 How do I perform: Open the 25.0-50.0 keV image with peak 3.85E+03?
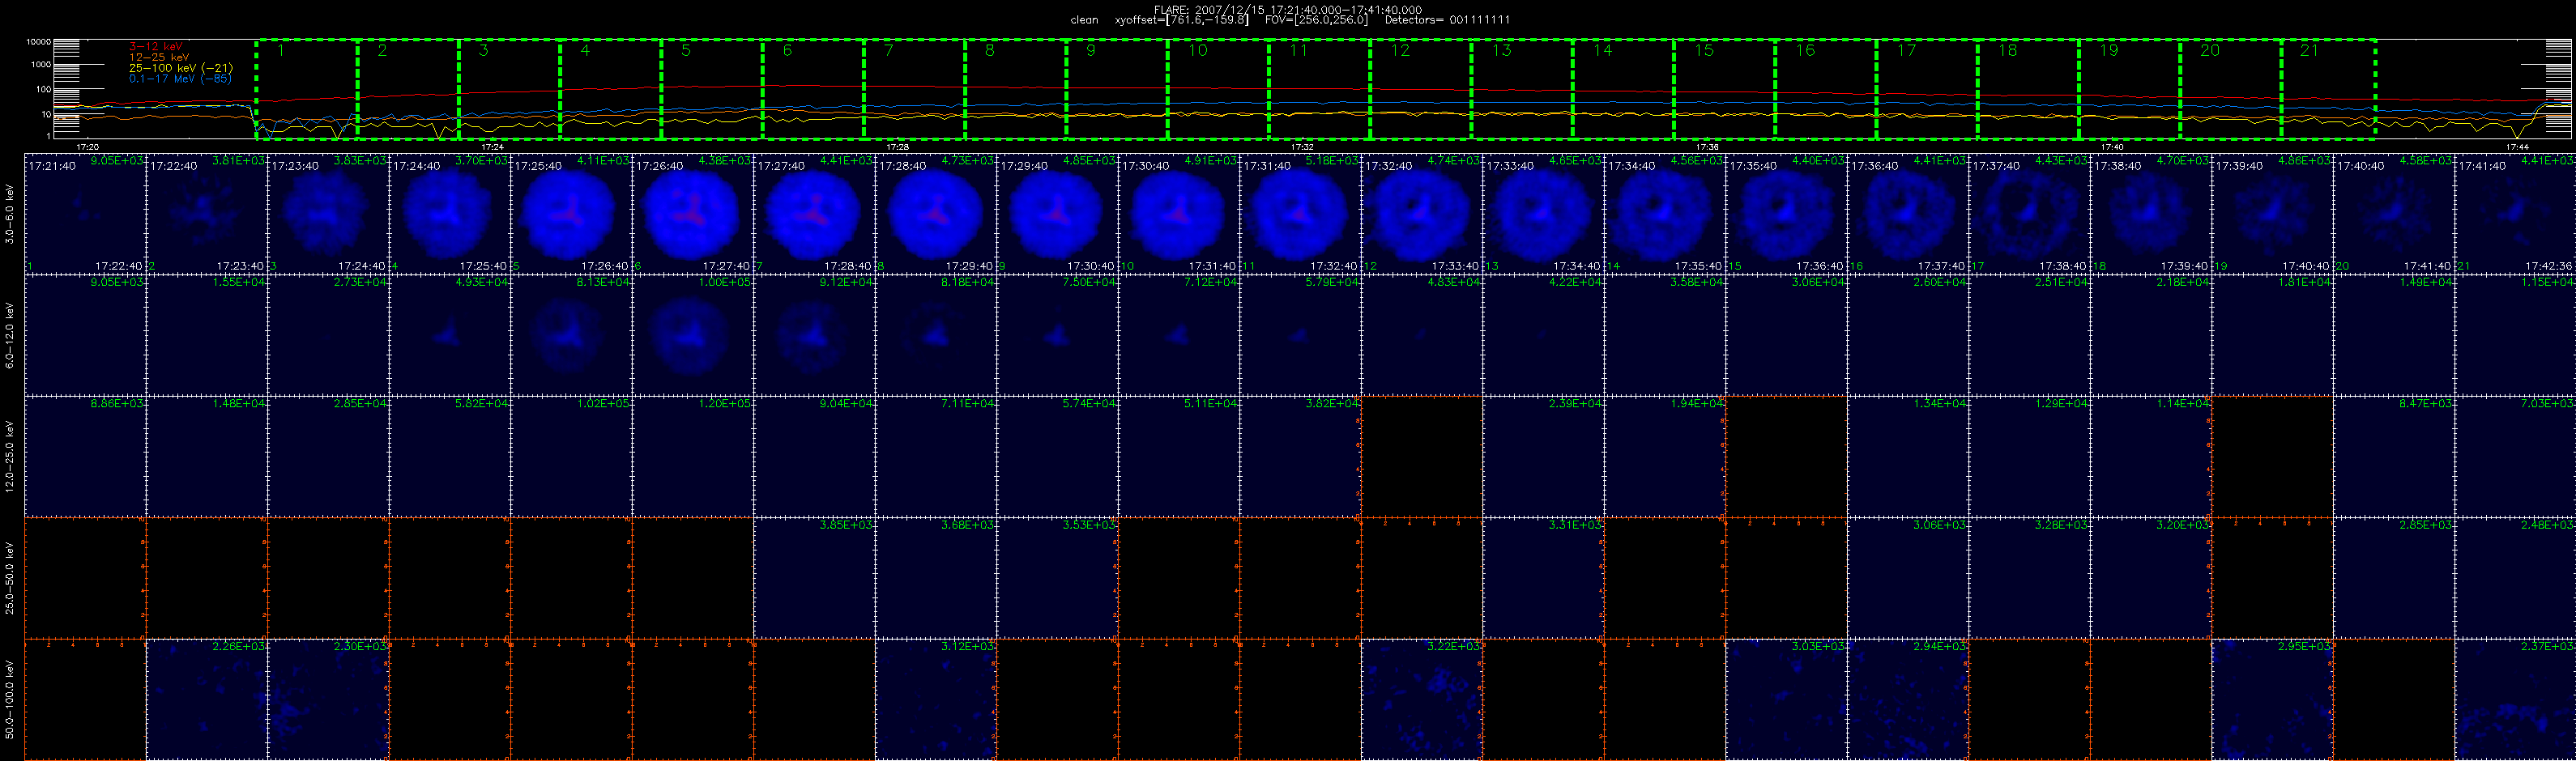[814, 578]
